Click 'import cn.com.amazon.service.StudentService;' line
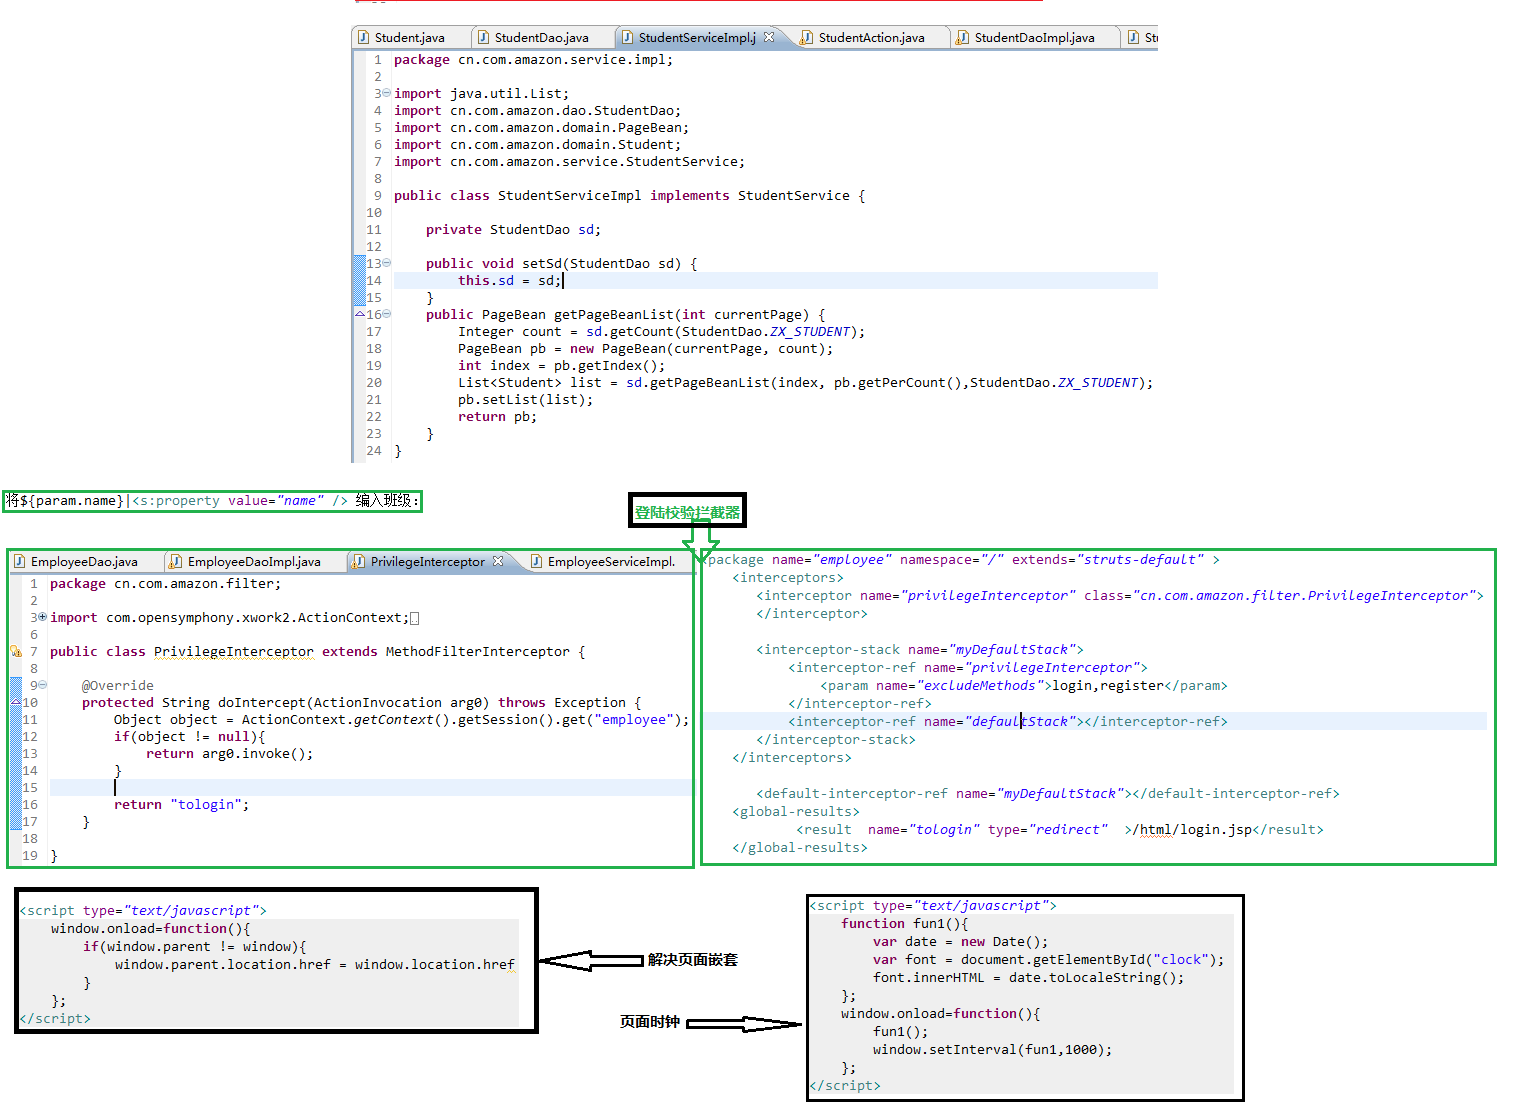 click(569, 161)
